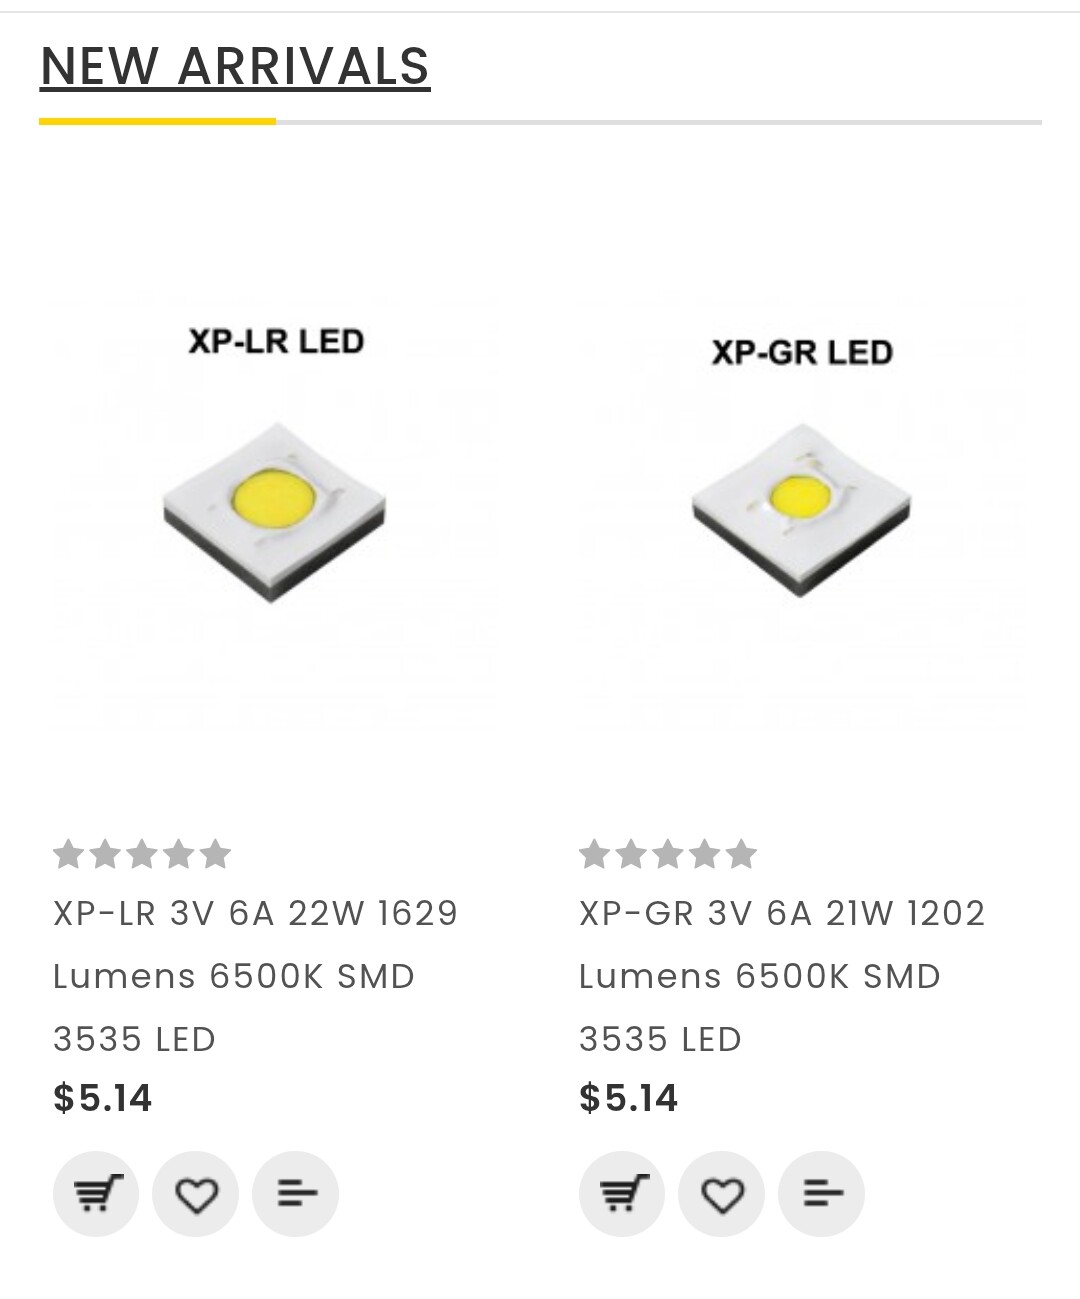Click the yellow progress bar under heading

pyautogui.click(x=157, y=121)
